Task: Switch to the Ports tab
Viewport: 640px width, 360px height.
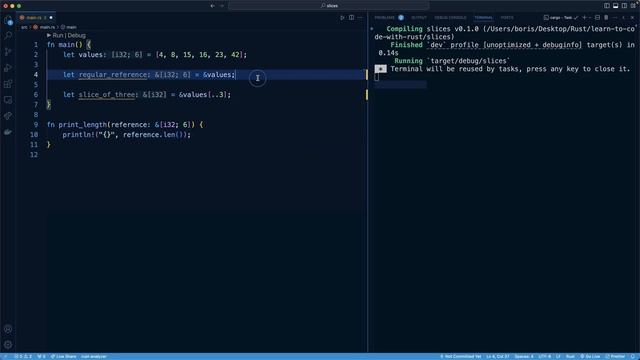Action: pyautogui.click(x=507, y=18)
